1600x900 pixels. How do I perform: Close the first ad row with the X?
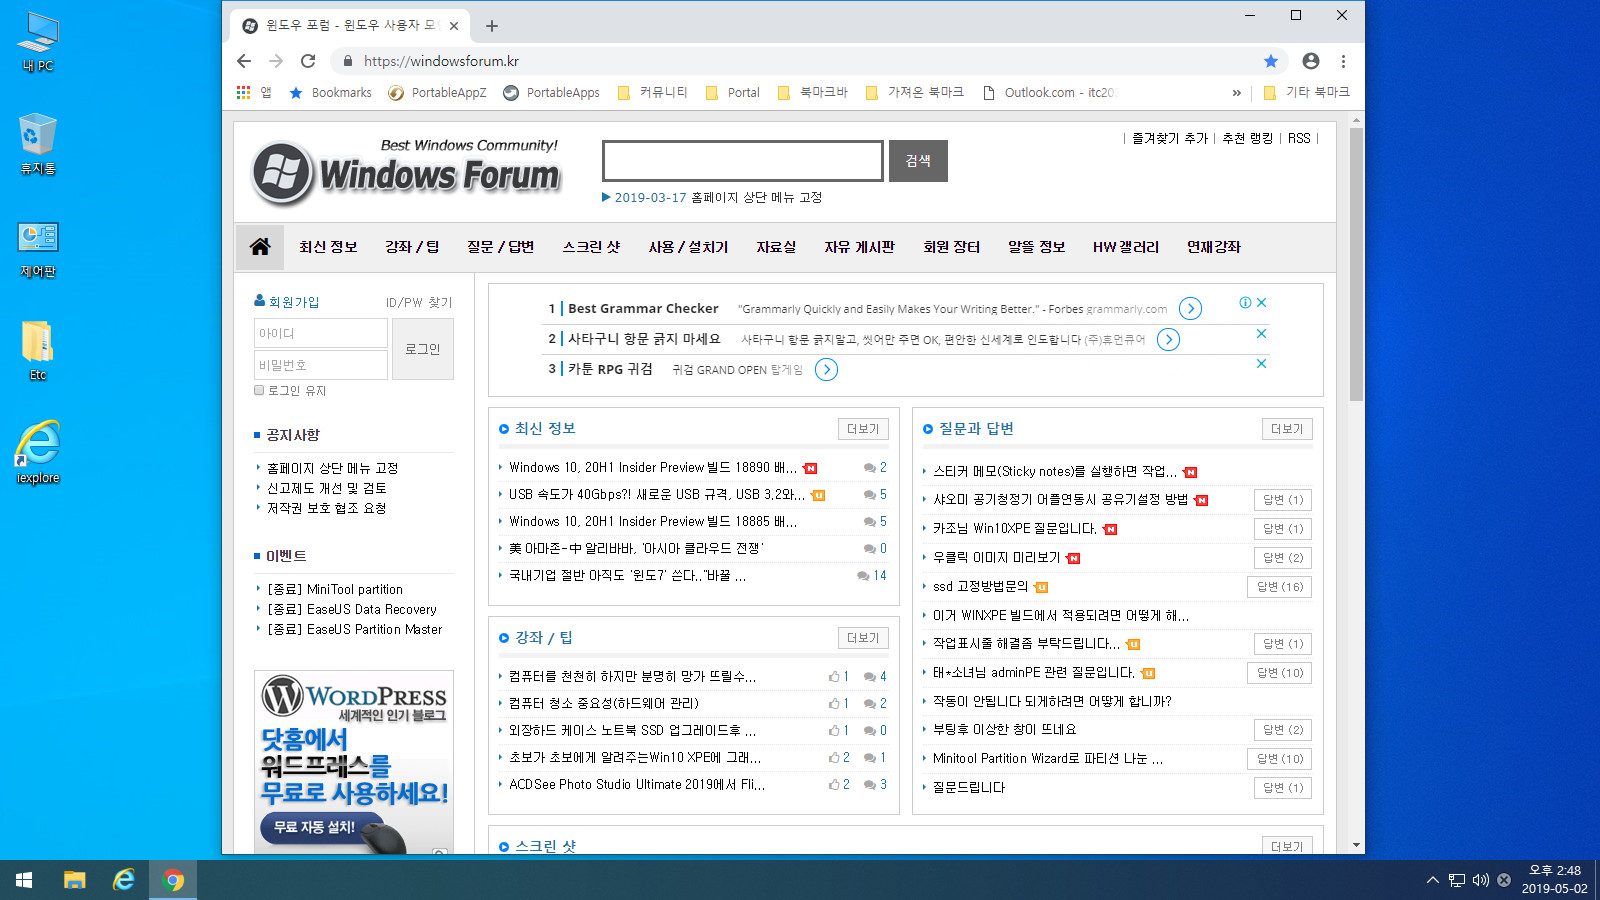[x=1261, y=302]
